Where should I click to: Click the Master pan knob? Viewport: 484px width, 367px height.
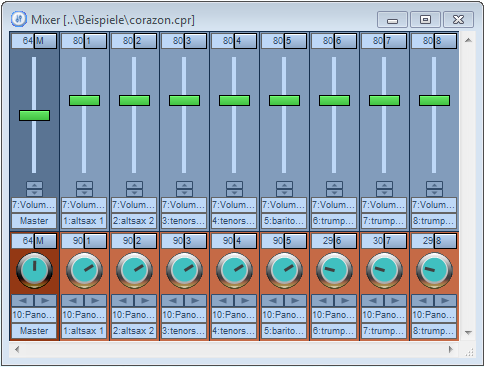(34, 270)
